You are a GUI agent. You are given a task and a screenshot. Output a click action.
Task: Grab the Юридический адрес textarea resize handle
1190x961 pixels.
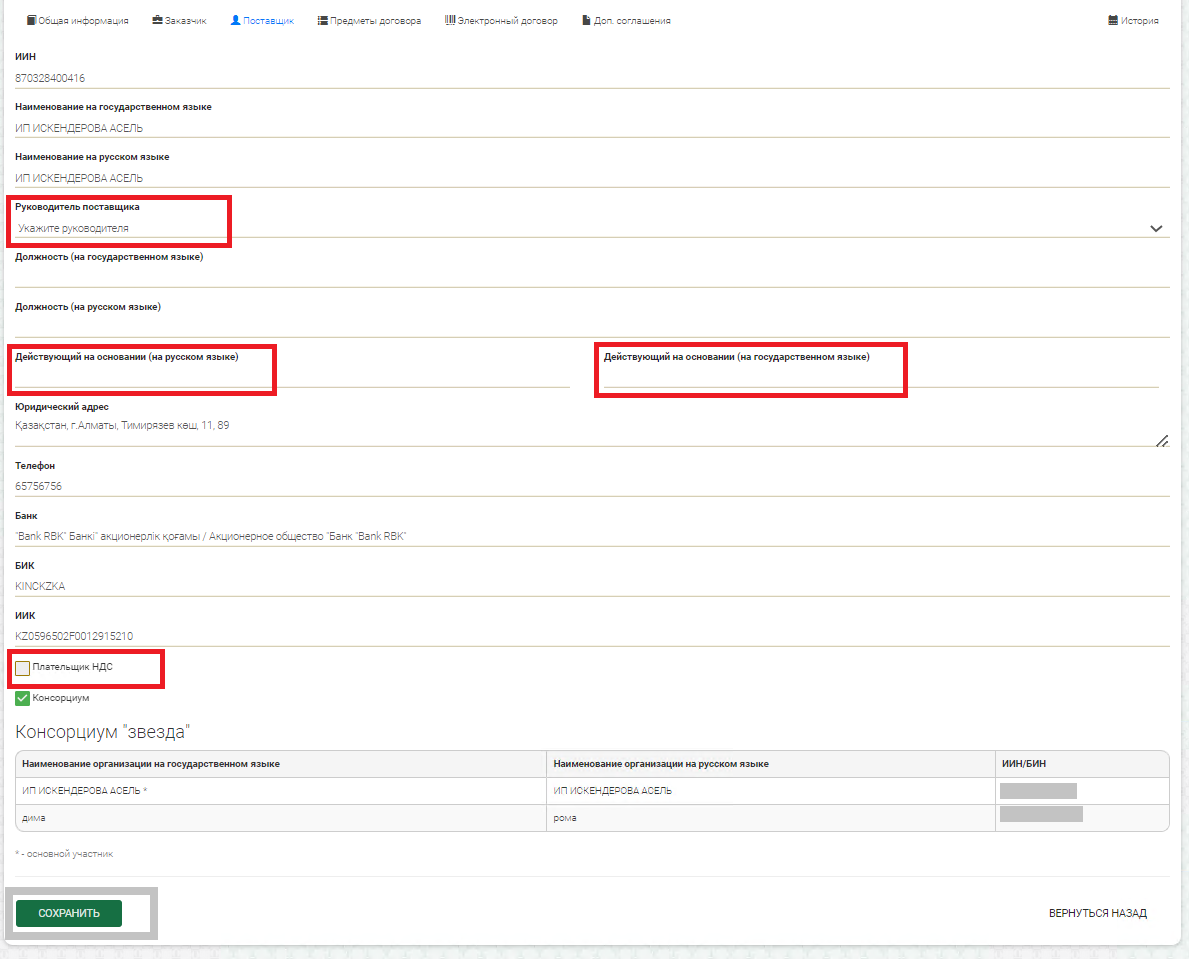pyautogui.click(x=1162, y=440)
